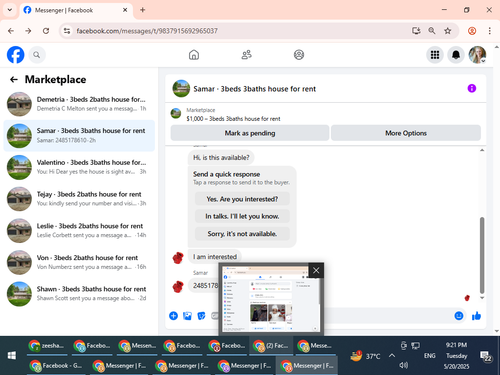Open the Chrome zoom magnifier icon

pyautogui.click(x=432, y=31)
